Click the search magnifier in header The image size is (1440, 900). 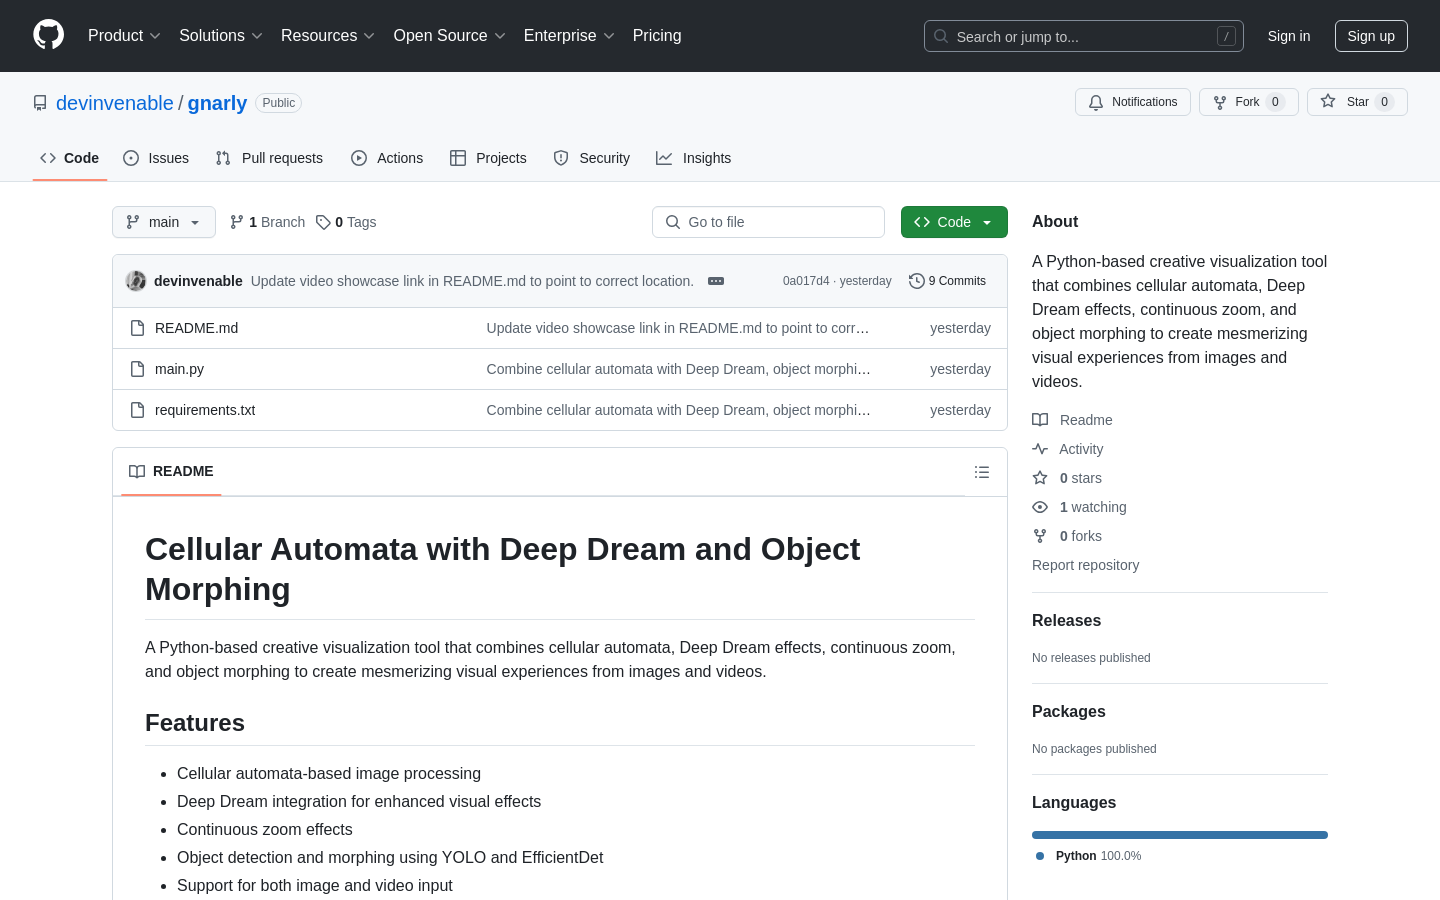(941, 36)
